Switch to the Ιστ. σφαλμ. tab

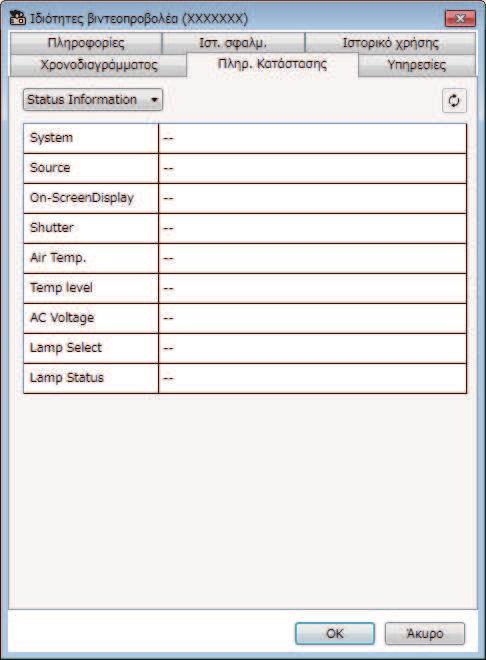[233, 43]
